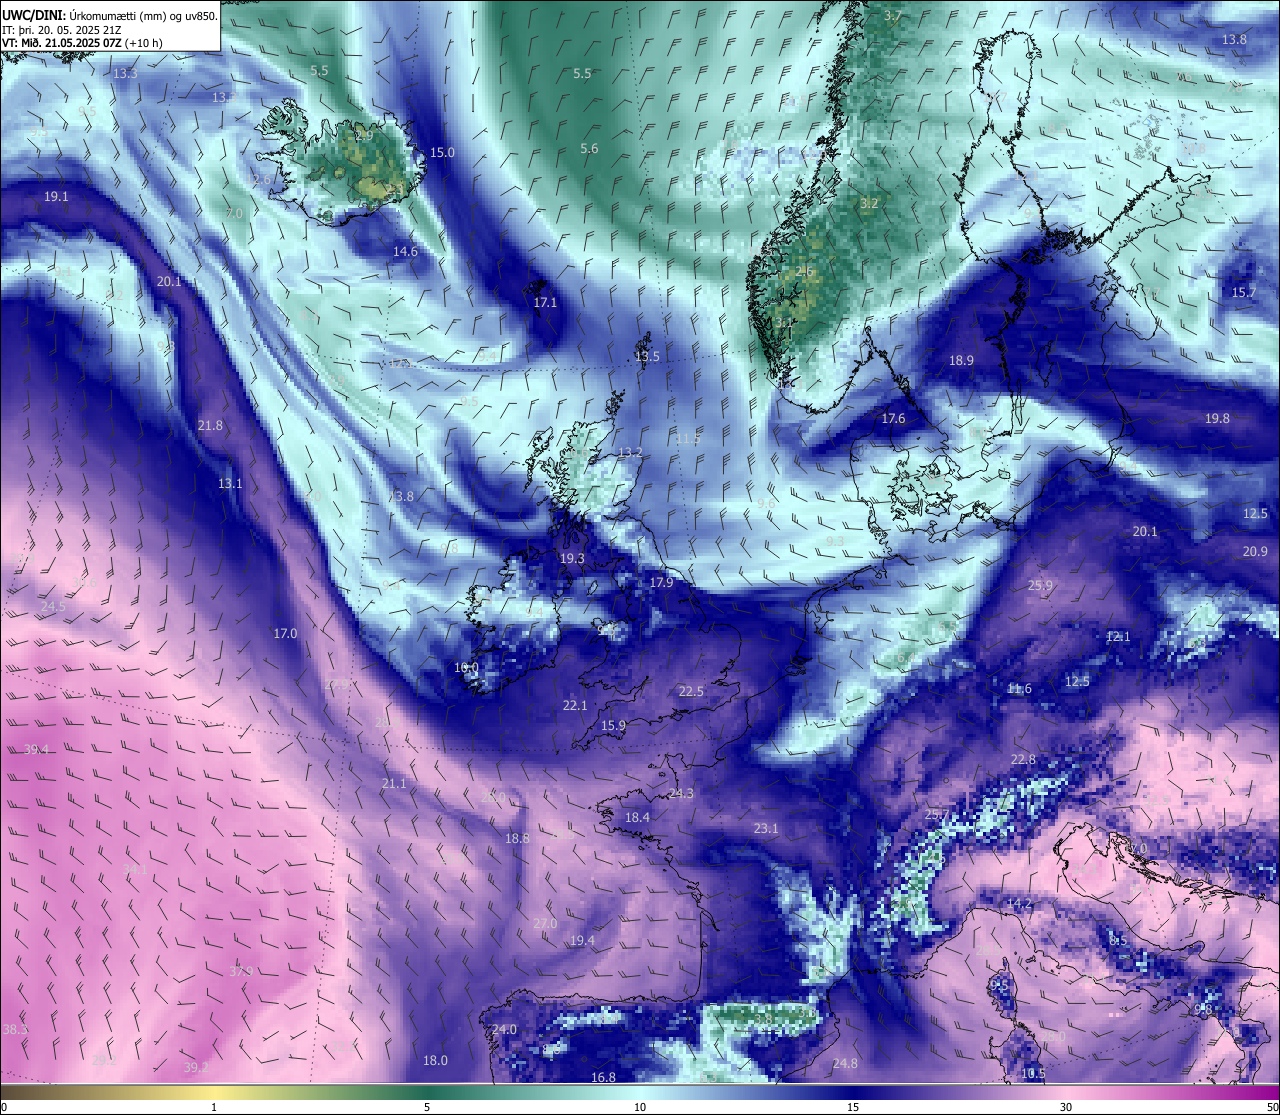Click the 'IT: þri. 20. 05. 2025 21Z' line
Viewport: 1280px width, 1115px height.
pos(62,30)
